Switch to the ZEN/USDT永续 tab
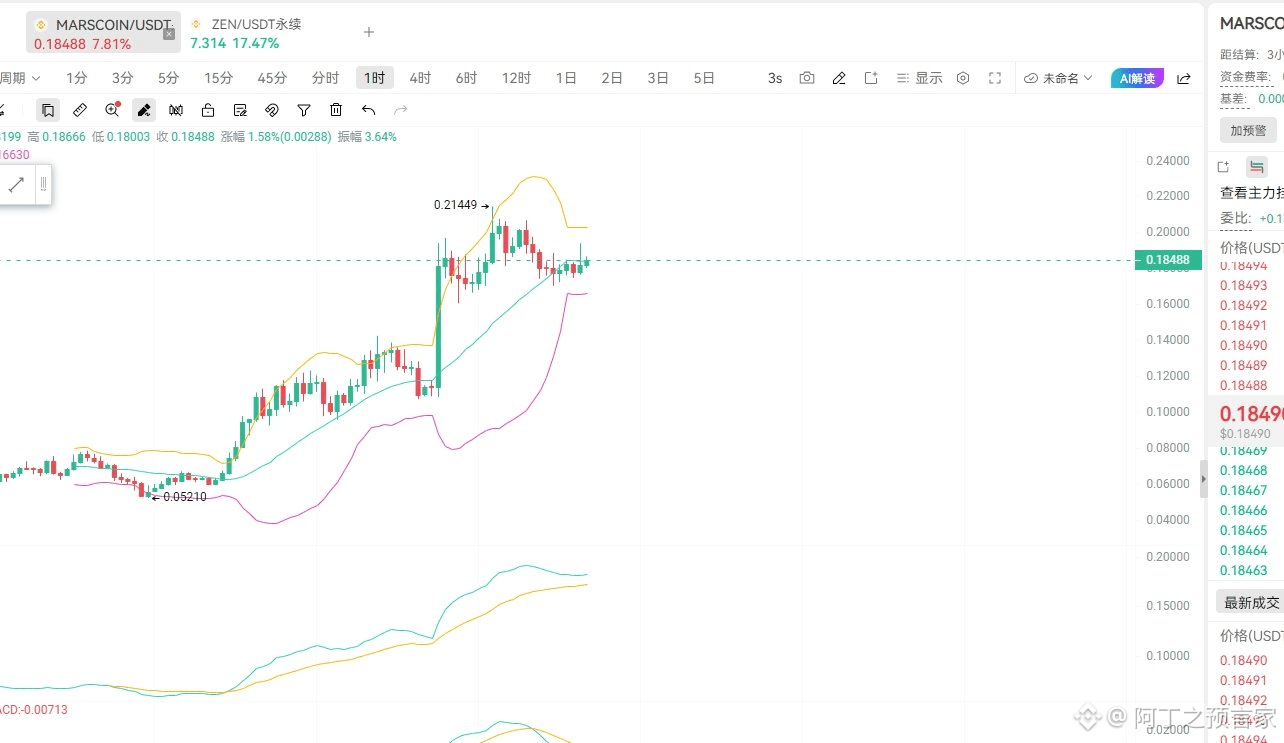 [246, 33]
